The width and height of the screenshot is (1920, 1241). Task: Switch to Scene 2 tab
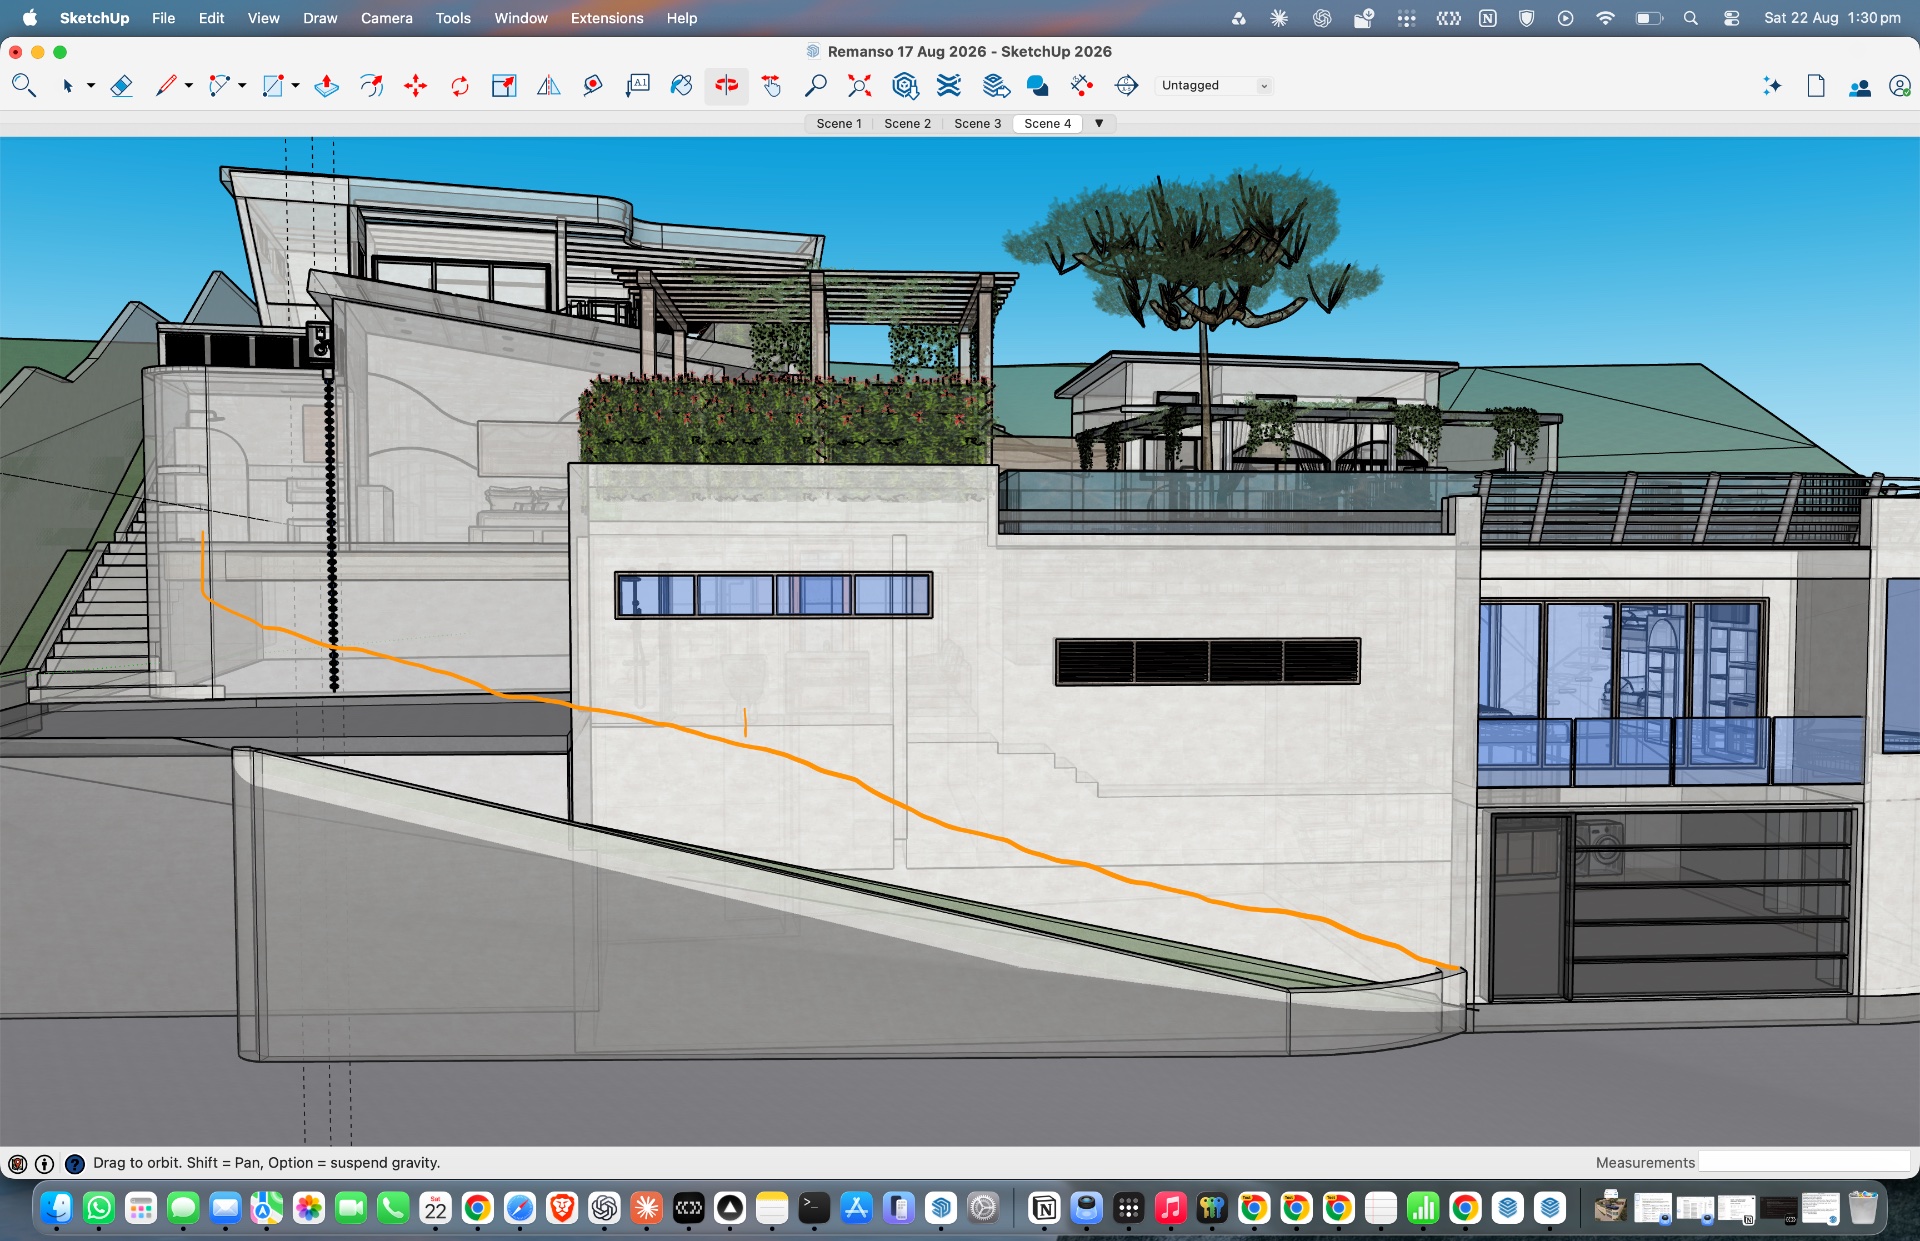907,123
